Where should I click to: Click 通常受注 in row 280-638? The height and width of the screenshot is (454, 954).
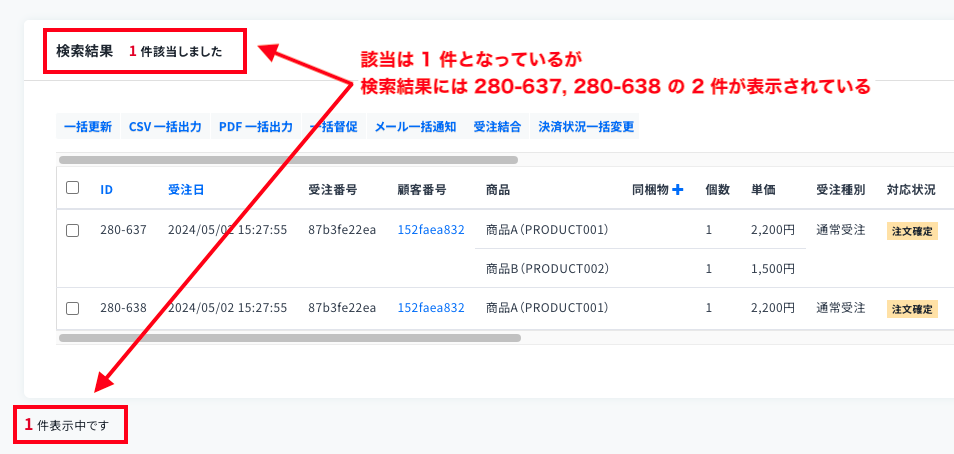[x=840, y=308]
